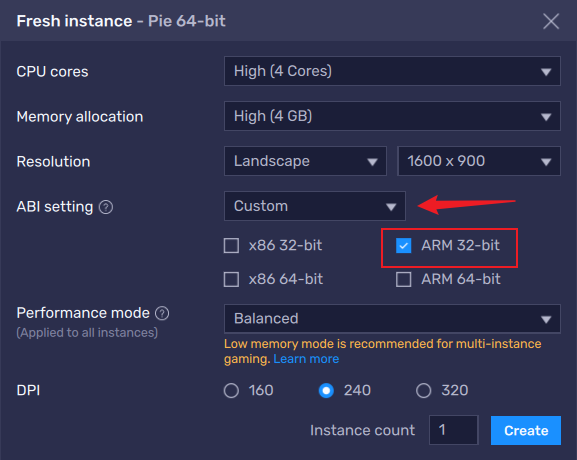Image resolution: width=577 pixels, height=460 pixels.
Task: Open the 1600 x 900 resolution dropdown
Action: pyautogui.click(x=479, y=161)
